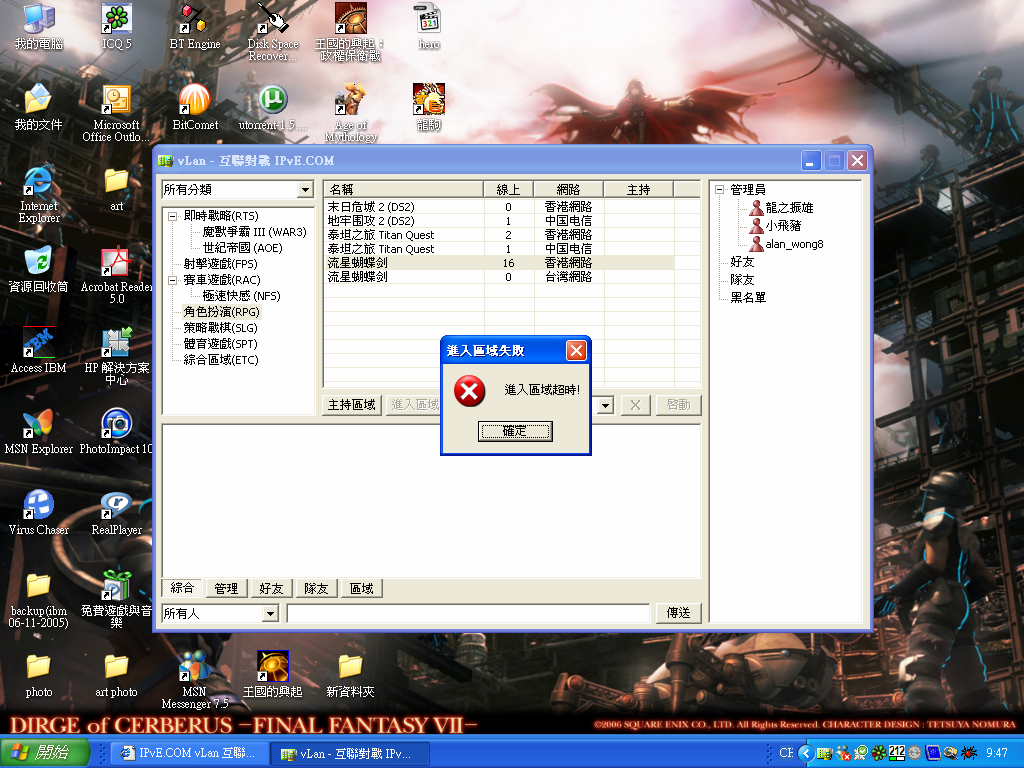Open the Microsoft Office Outlook shortcut
This screenshot has height=768, width=1024.
(116, 112)
